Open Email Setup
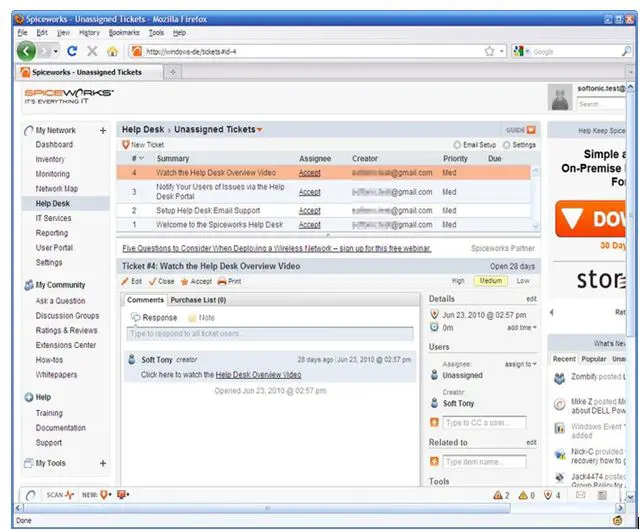Screen dimensions: 640x530 pos(475,145)
